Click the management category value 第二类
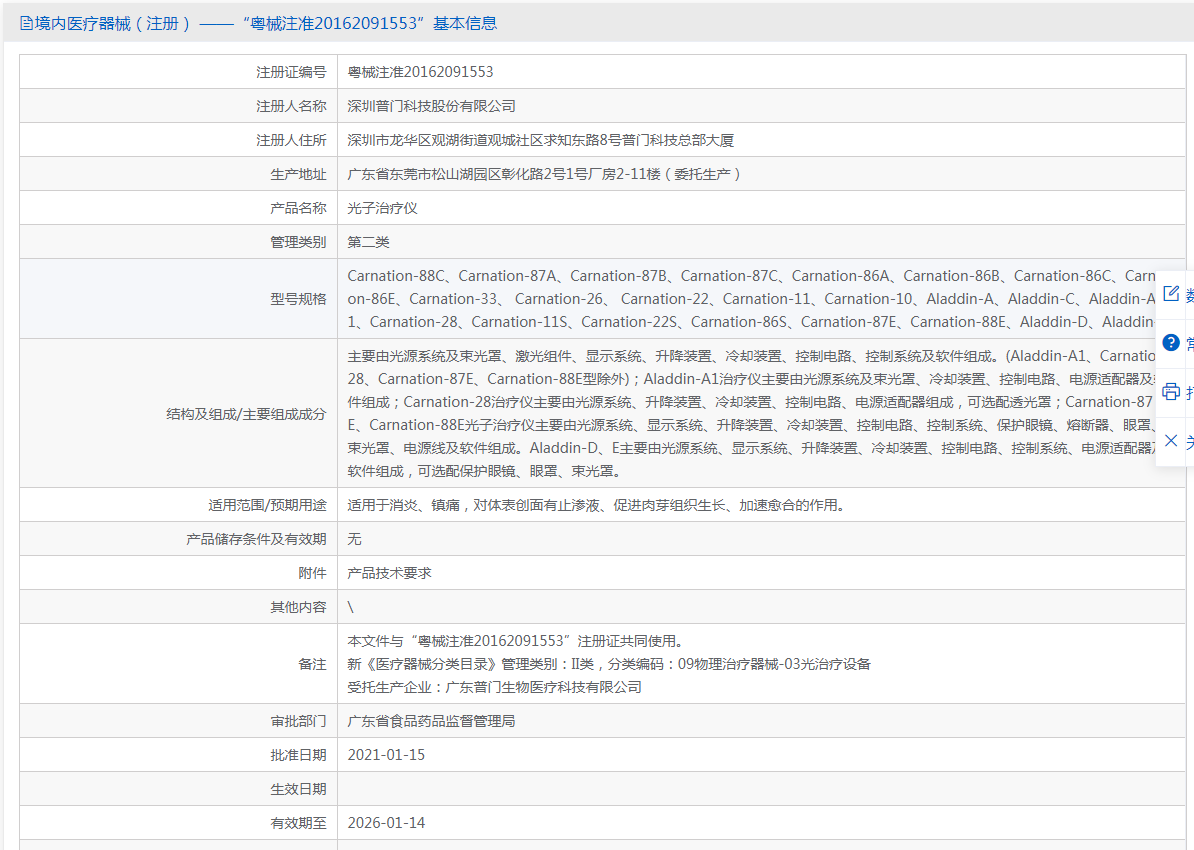The height and width of the screenshot is (850, 1194). point(369,242)
